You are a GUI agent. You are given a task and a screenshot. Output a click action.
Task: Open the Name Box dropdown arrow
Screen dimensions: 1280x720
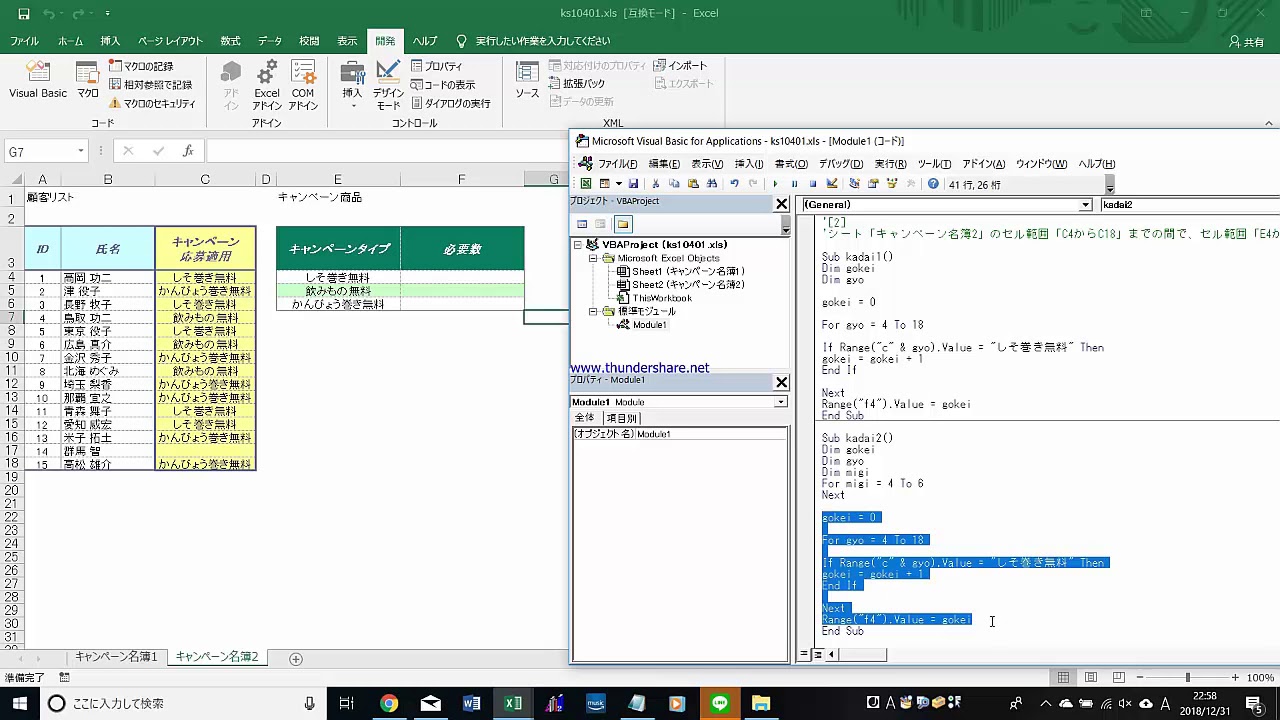pos(80,152)
